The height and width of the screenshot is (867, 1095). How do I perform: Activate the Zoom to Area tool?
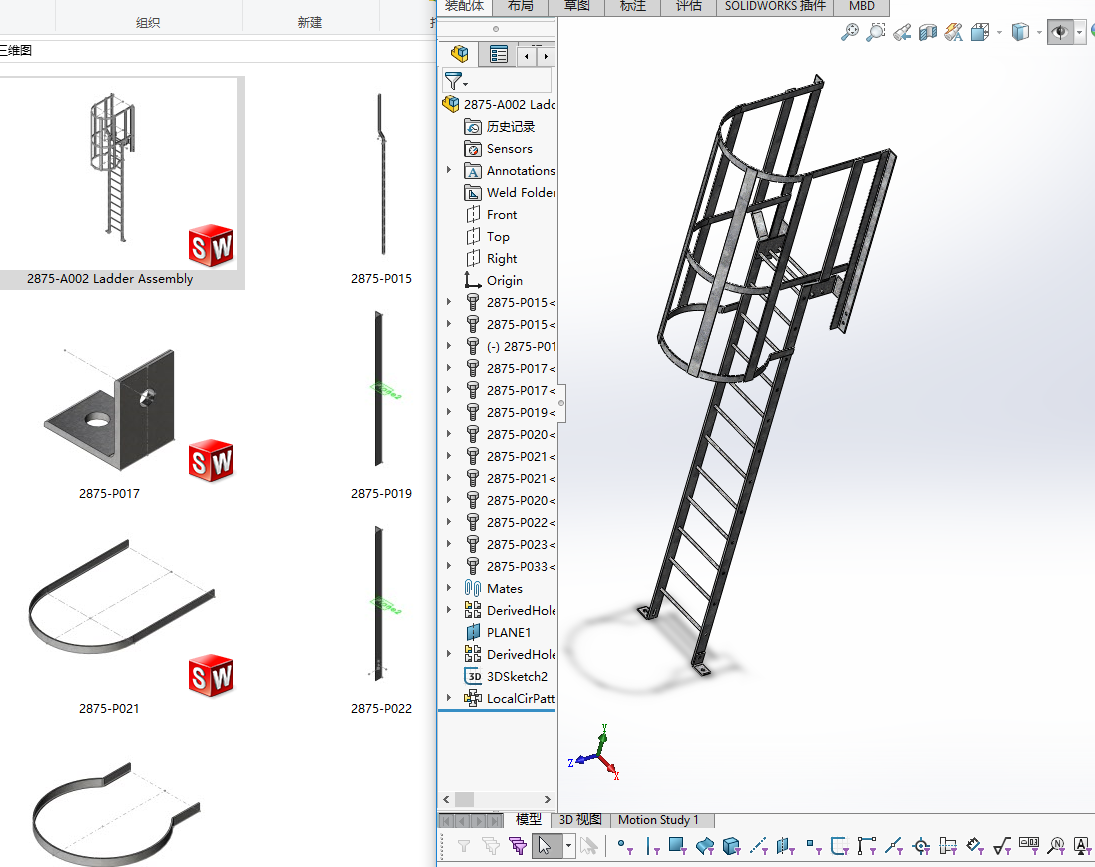coord(875,33)
